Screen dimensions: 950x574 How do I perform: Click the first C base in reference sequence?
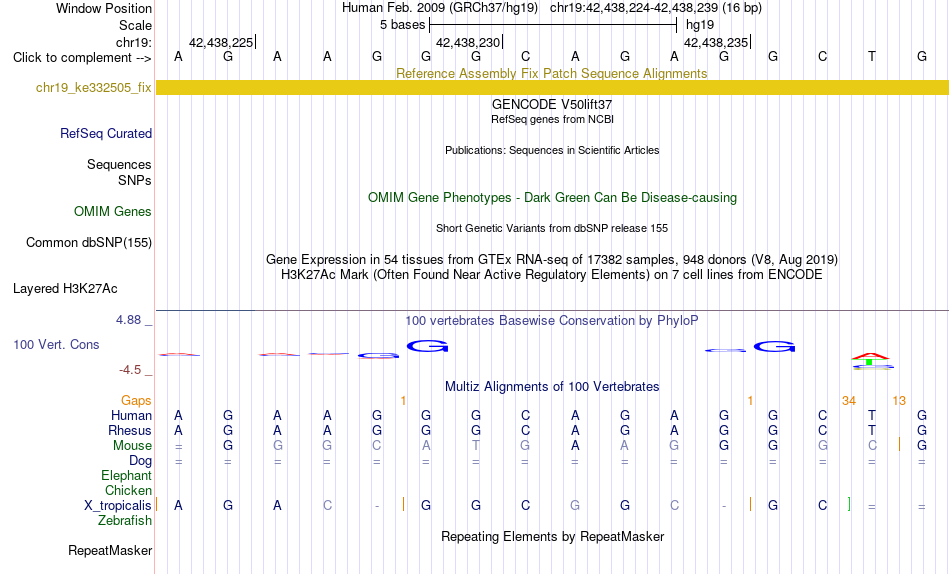tap(525, 56)
